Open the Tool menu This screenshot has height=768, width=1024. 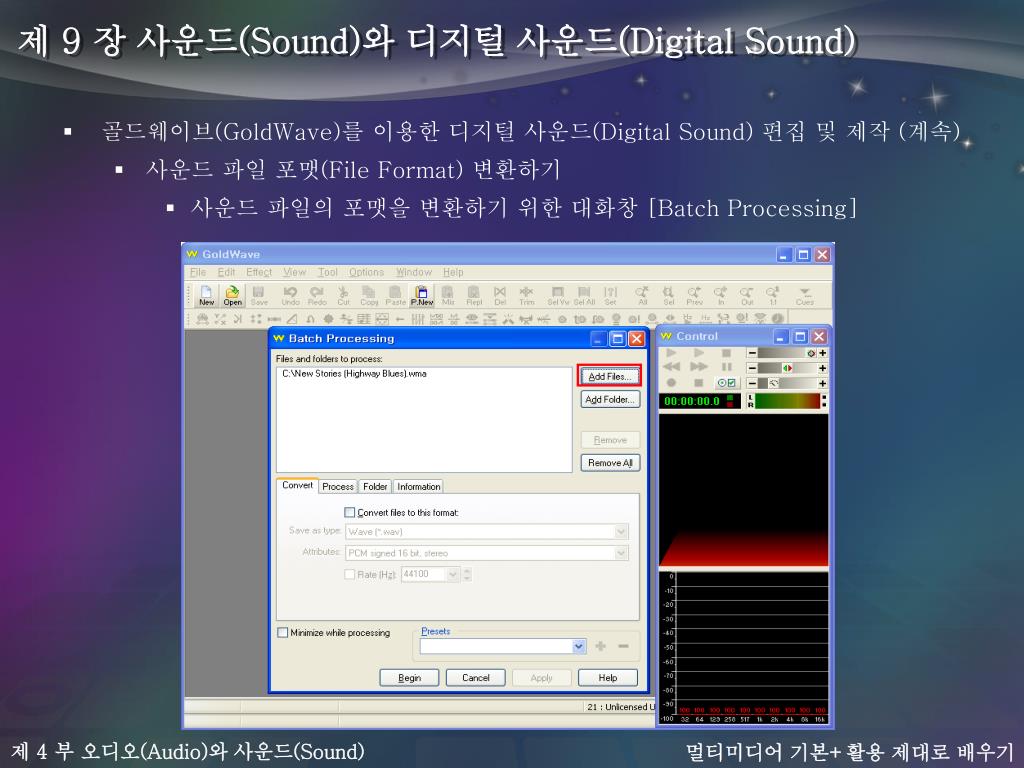[x=328, y=272]
